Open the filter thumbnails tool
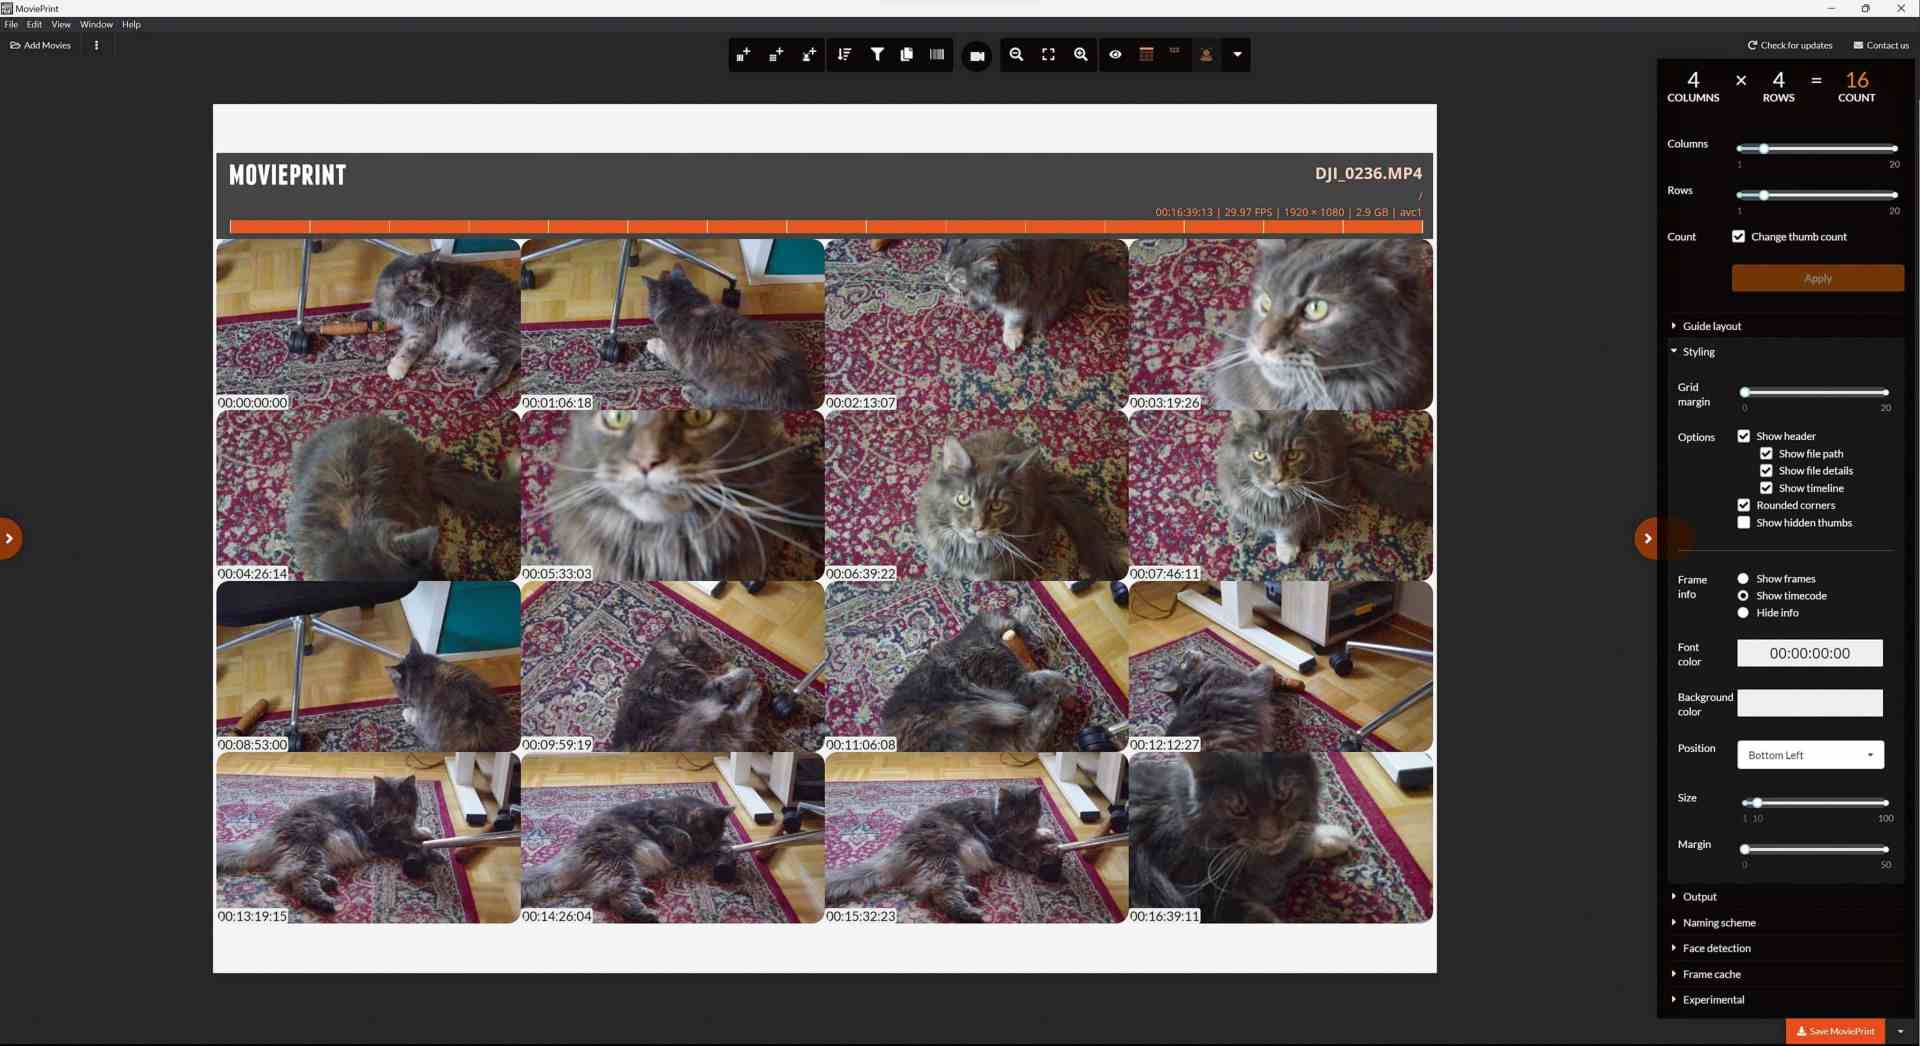 tap(878, 55)
